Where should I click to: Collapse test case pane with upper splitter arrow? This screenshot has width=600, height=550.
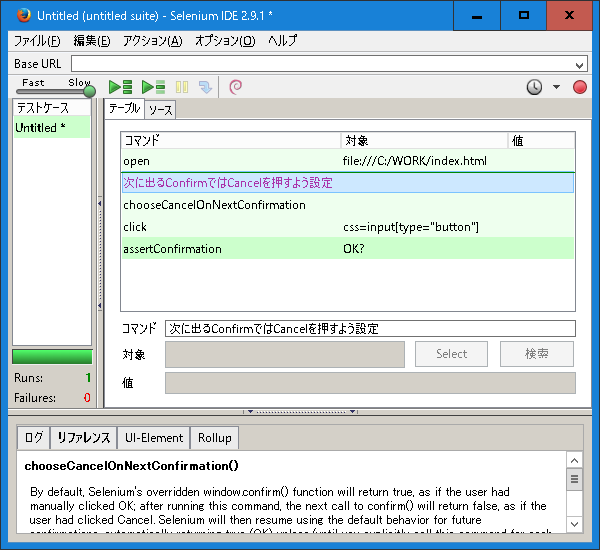99,203
